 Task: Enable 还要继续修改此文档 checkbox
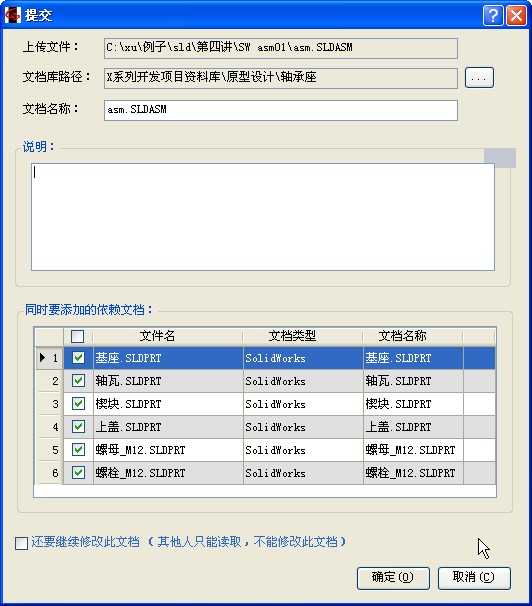(22, 543)
